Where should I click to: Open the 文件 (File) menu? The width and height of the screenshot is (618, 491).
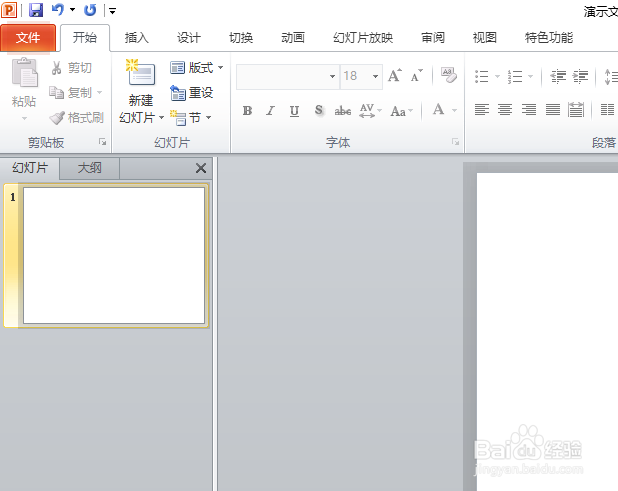[x=28, y=38]
